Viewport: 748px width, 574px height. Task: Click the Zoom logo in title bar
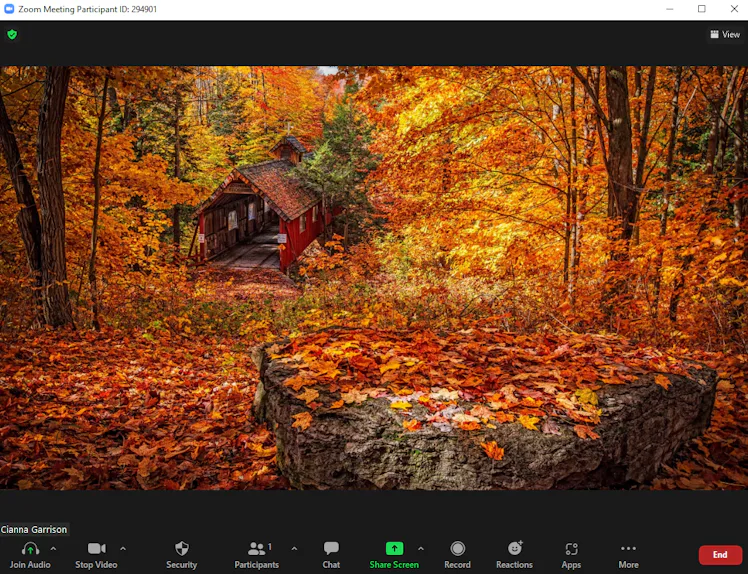tap(9, 9)
